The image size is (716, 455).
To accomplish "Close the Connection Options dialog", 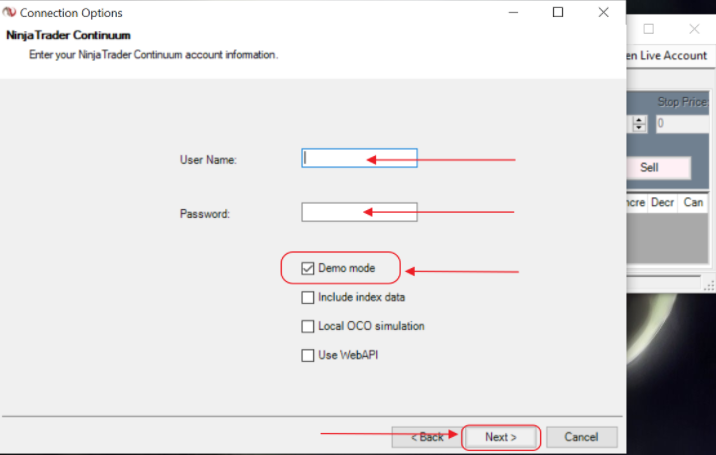I will tap(604, 13).
